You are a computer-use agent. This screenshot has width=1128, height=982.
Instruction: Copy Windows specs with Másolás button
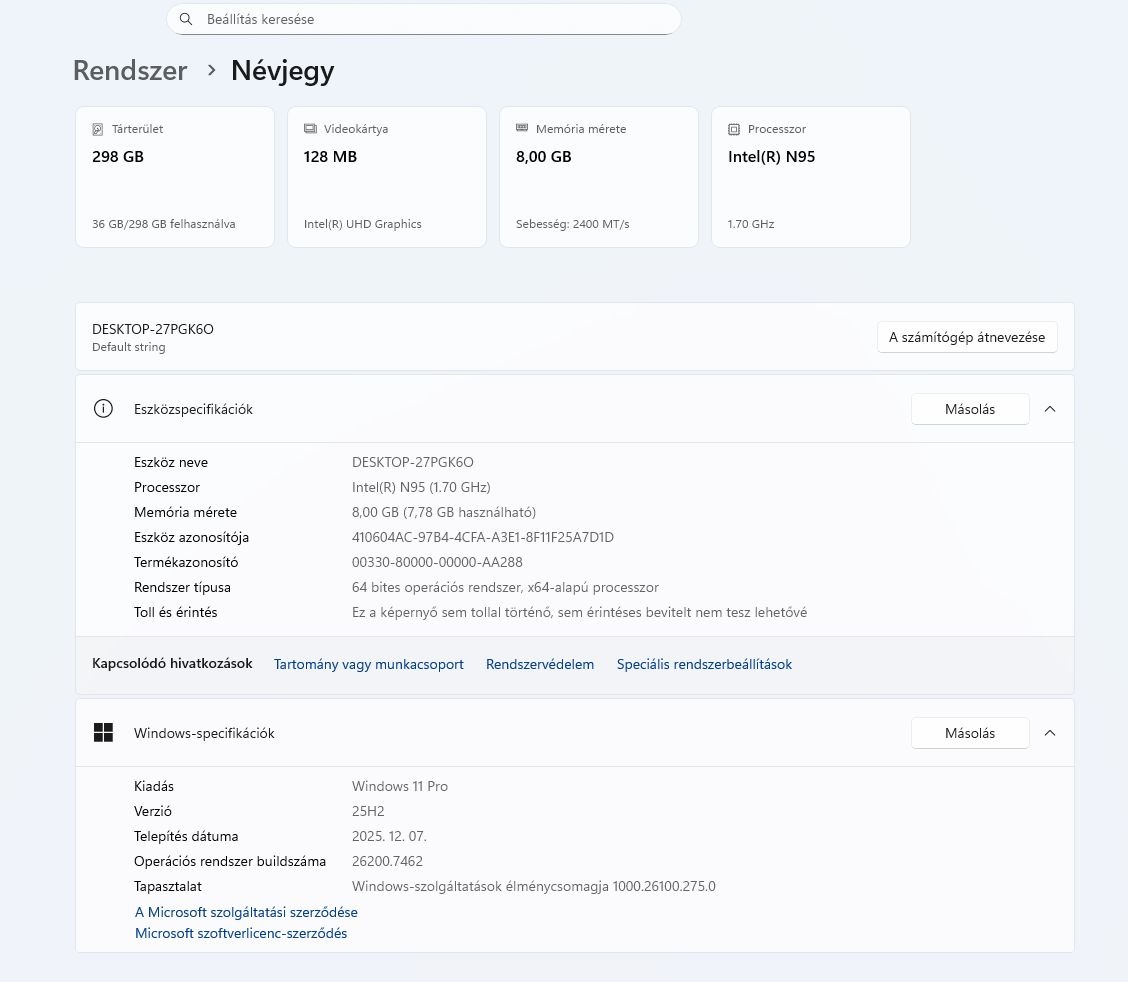click(969, 733)
